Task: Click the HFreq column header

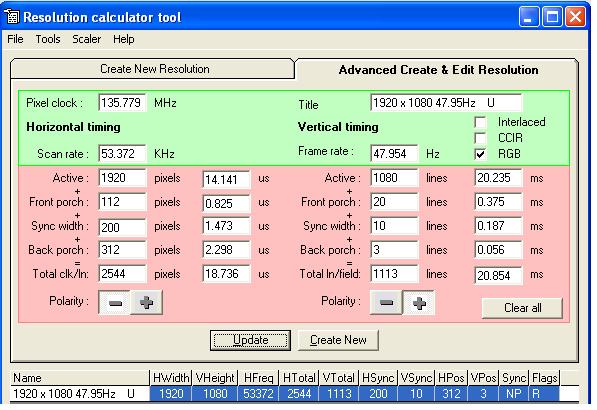Action: pos(259,378)
